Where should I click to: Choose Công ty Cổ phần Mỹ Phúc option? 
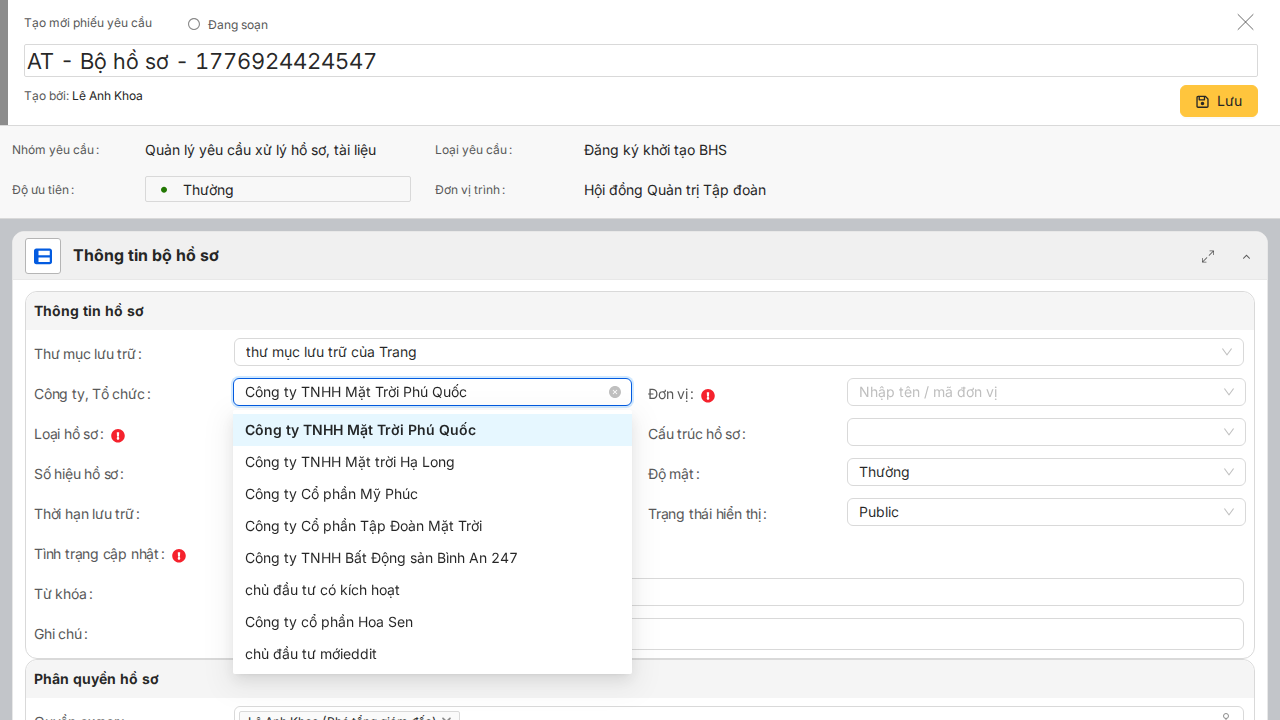[331, 494]
